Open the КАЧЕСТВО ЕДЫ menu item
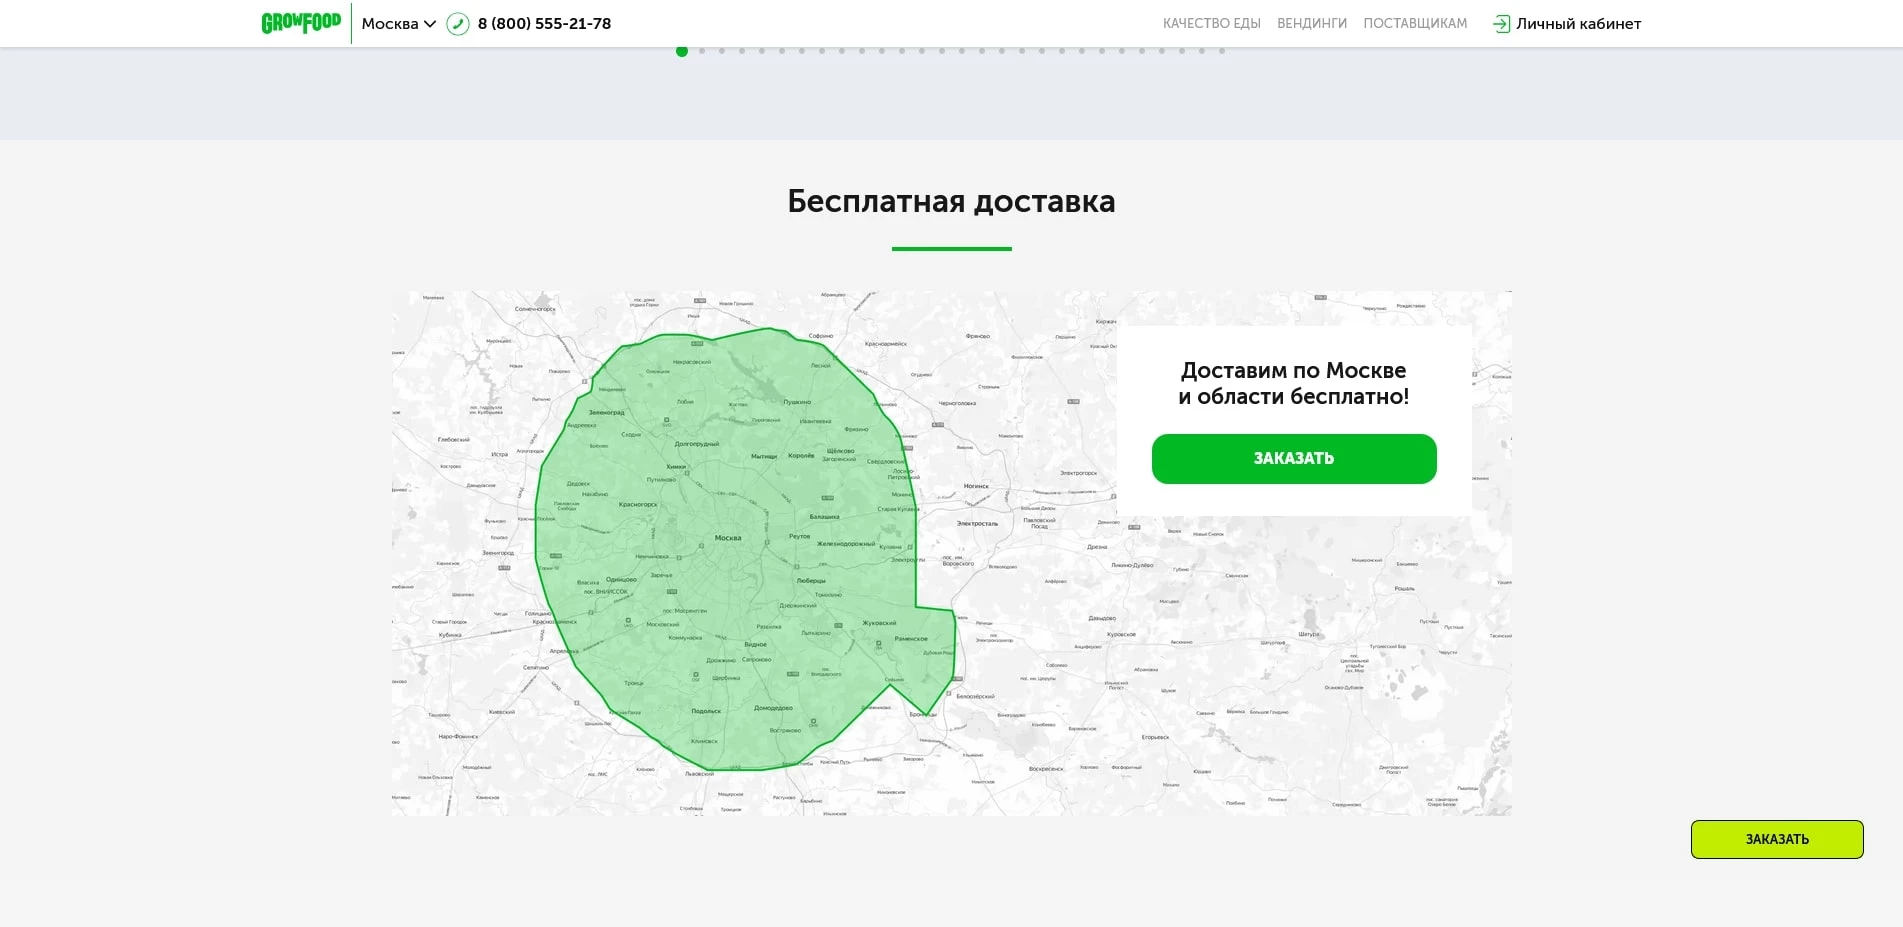 click(x=1211, y=24)
